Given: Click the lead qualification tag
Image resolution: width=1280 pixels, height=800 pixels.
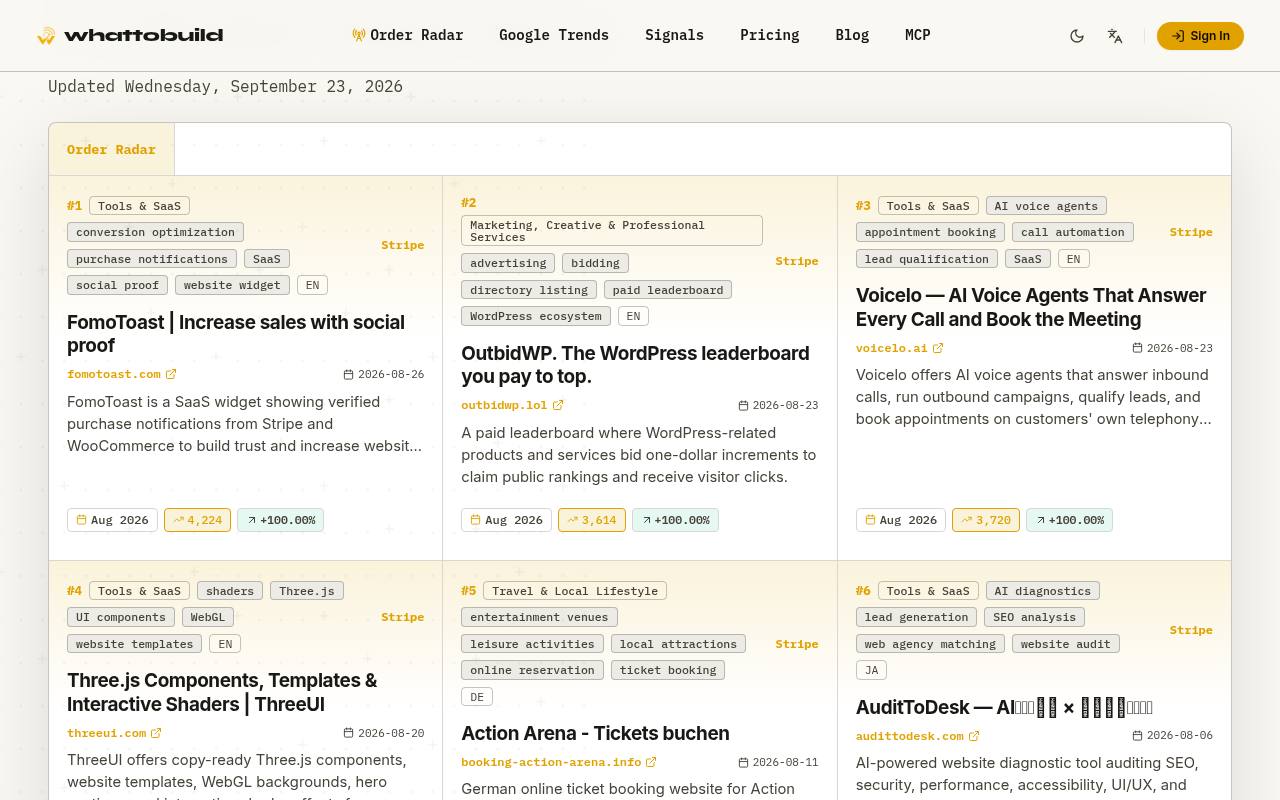Looking at the screenshot, I should (x=927, y=259).
